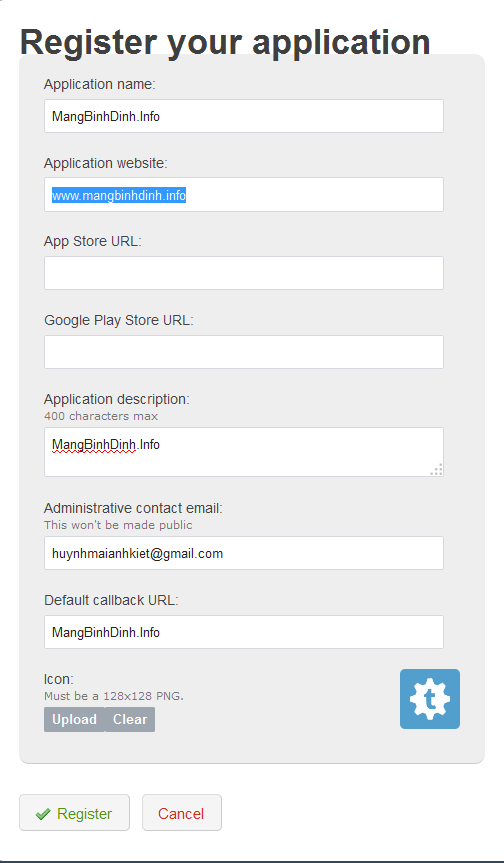This screenshot has width=504, height=863.
Task: Focus the Application name input field
Action: pyautogui.click(x=244, y=116)
